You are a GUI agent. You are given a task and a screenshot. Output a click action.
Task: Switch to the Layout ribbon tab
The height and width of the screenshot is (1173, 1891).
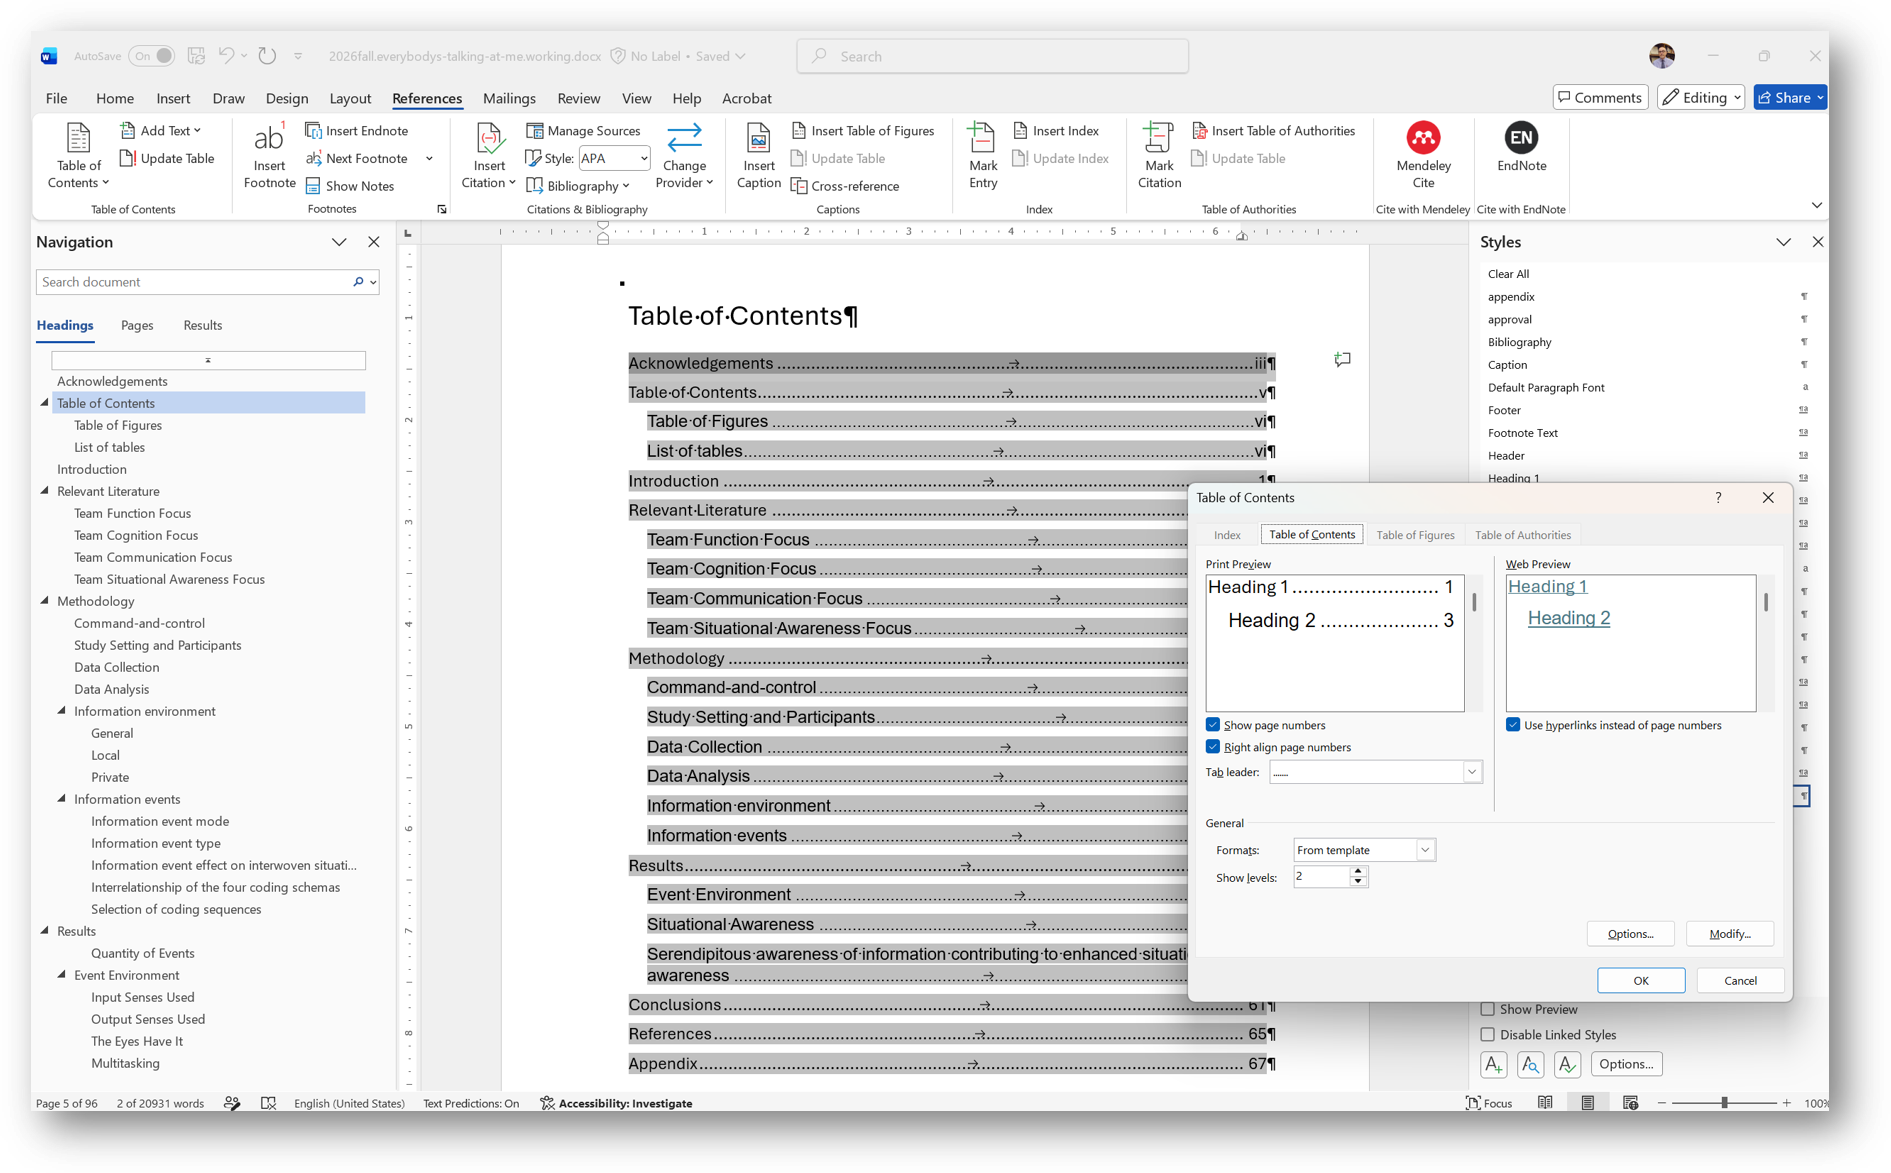click(x=350, y=98)
